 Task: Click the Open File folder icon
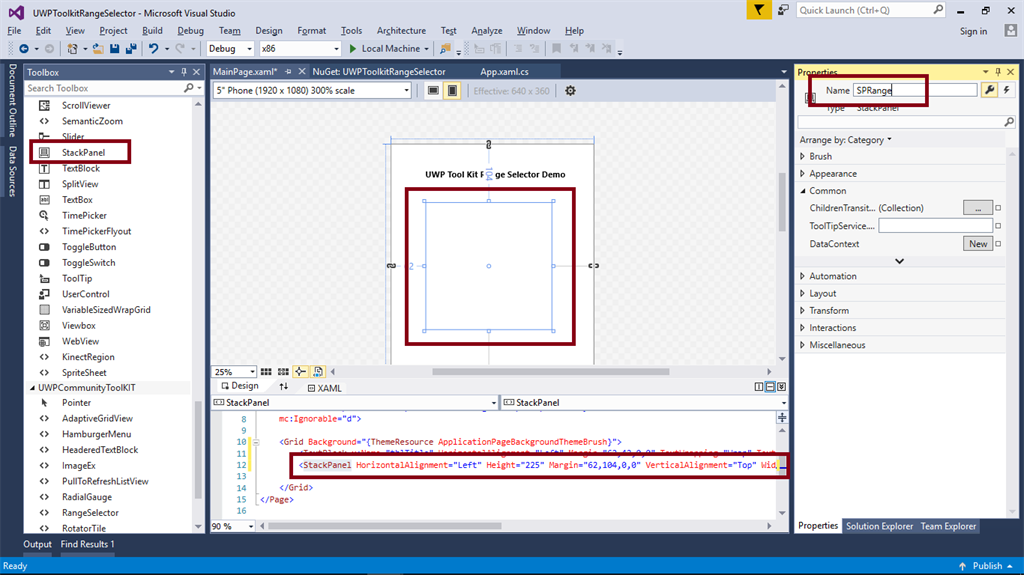tap(98, 48)
